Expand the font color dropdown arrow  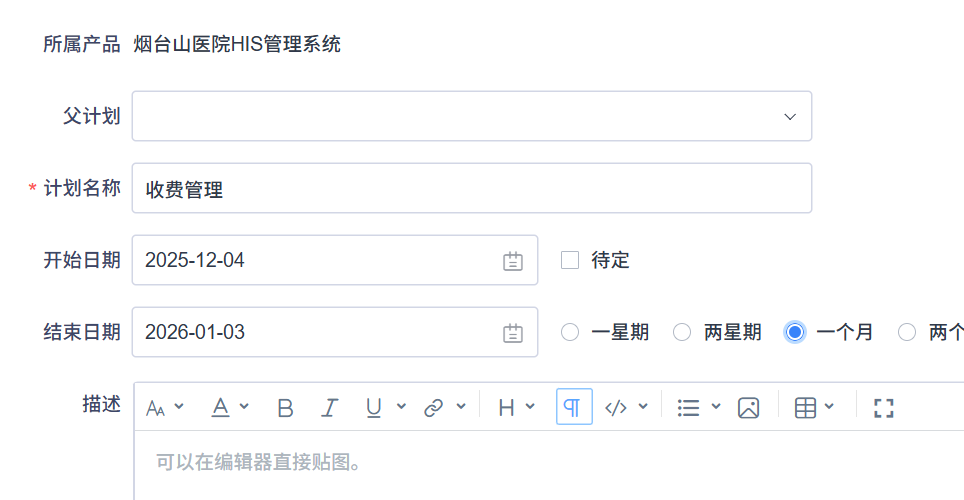(244, 407)
